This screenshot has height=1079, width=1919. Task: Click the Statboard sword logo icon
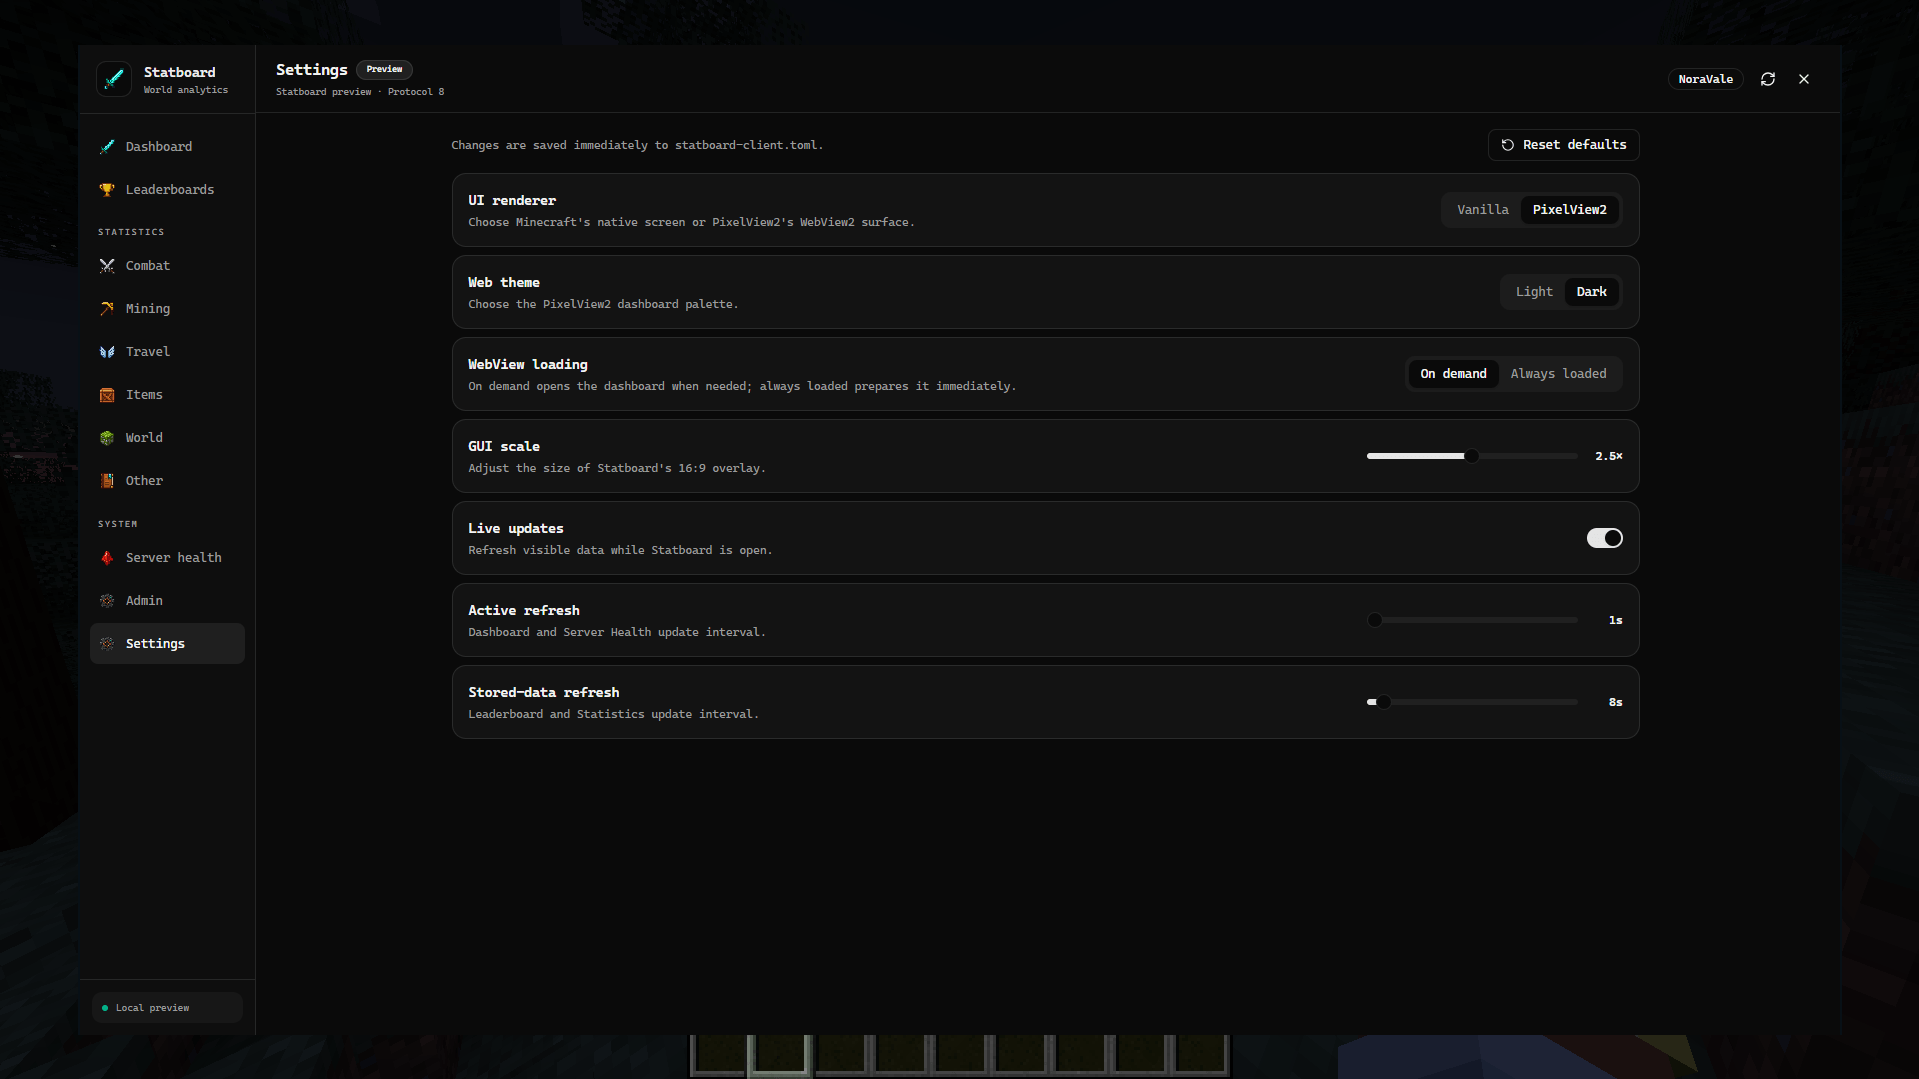114,79
